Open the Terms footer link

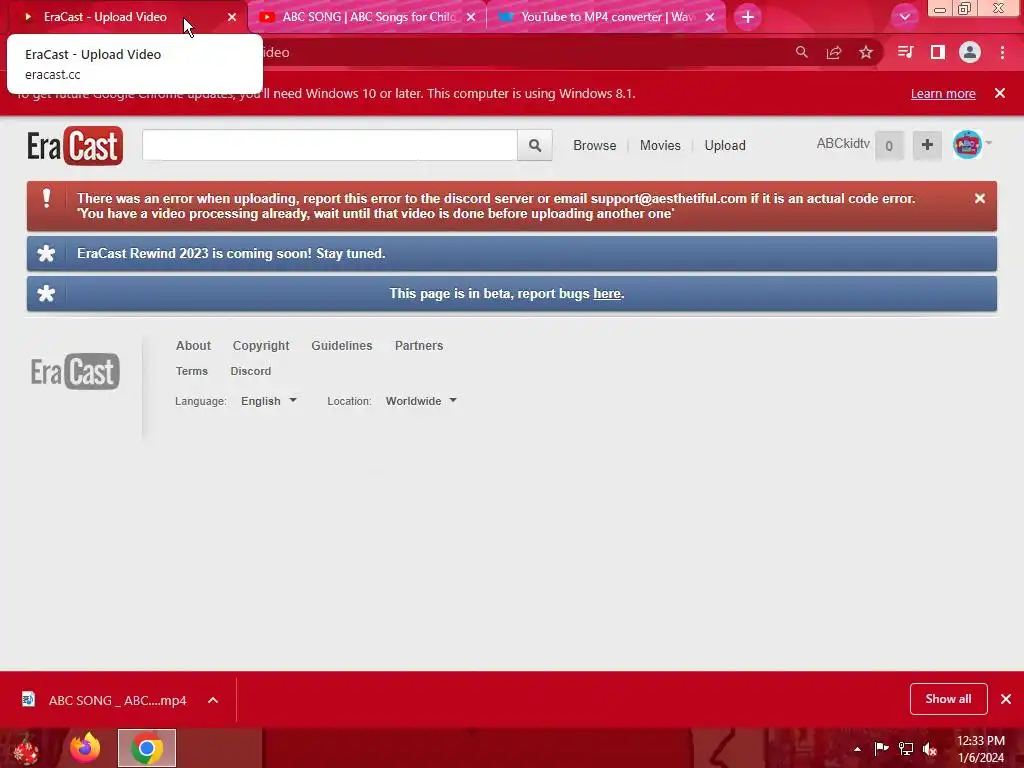(191, 371)
